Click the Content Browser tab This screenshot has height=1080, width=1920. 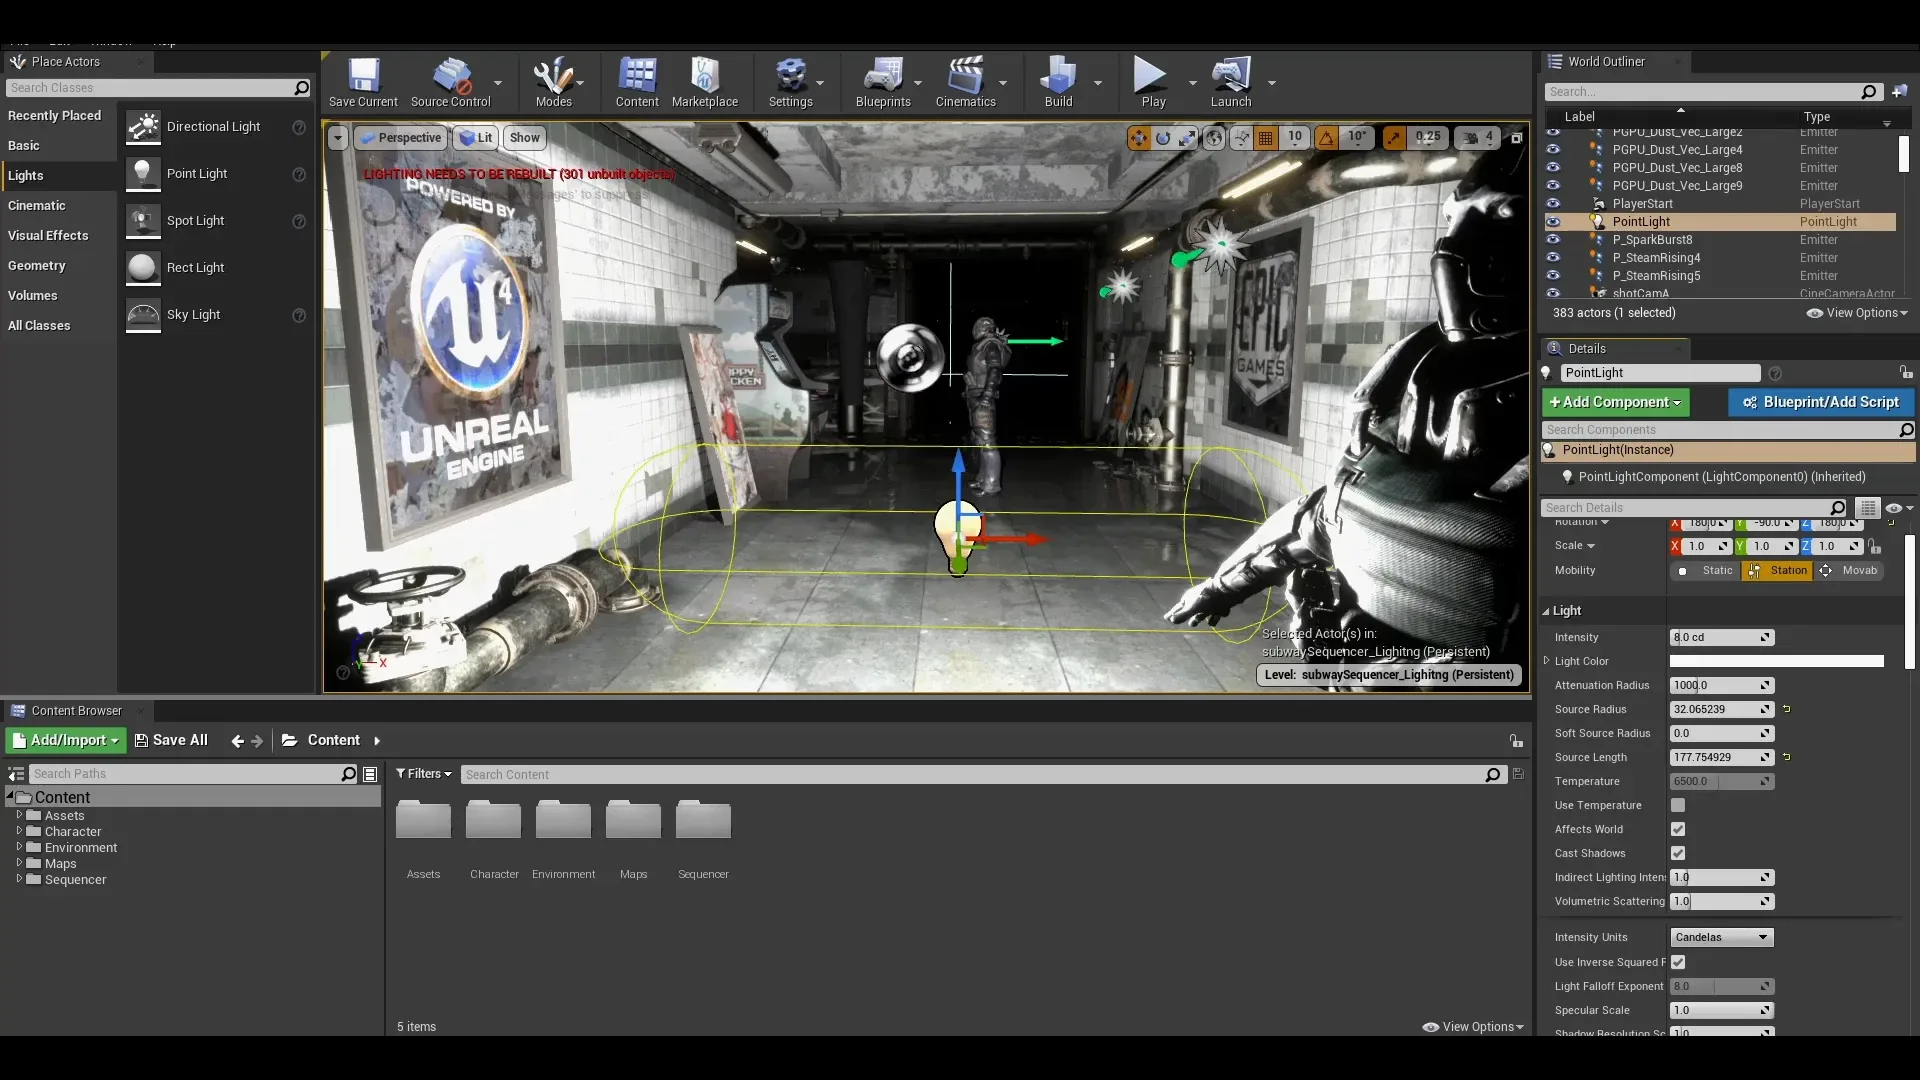pos(74,709)
